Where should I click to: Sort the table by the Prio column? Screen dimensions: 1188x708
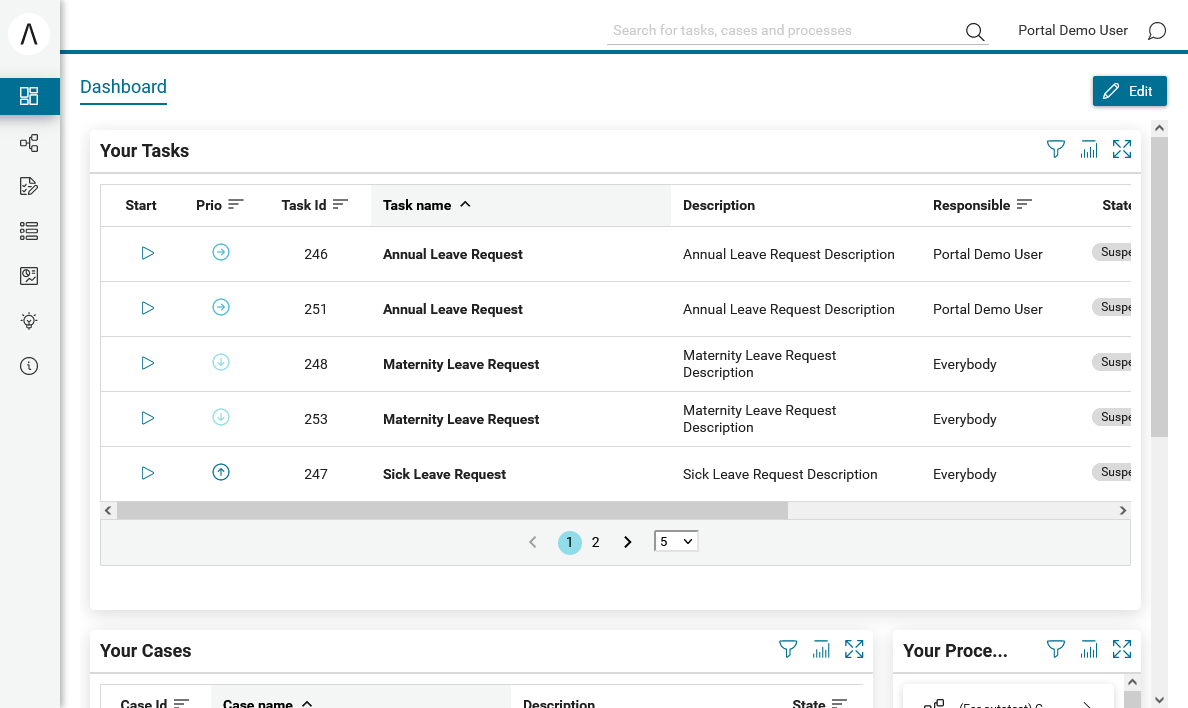(x=220, y=205)
